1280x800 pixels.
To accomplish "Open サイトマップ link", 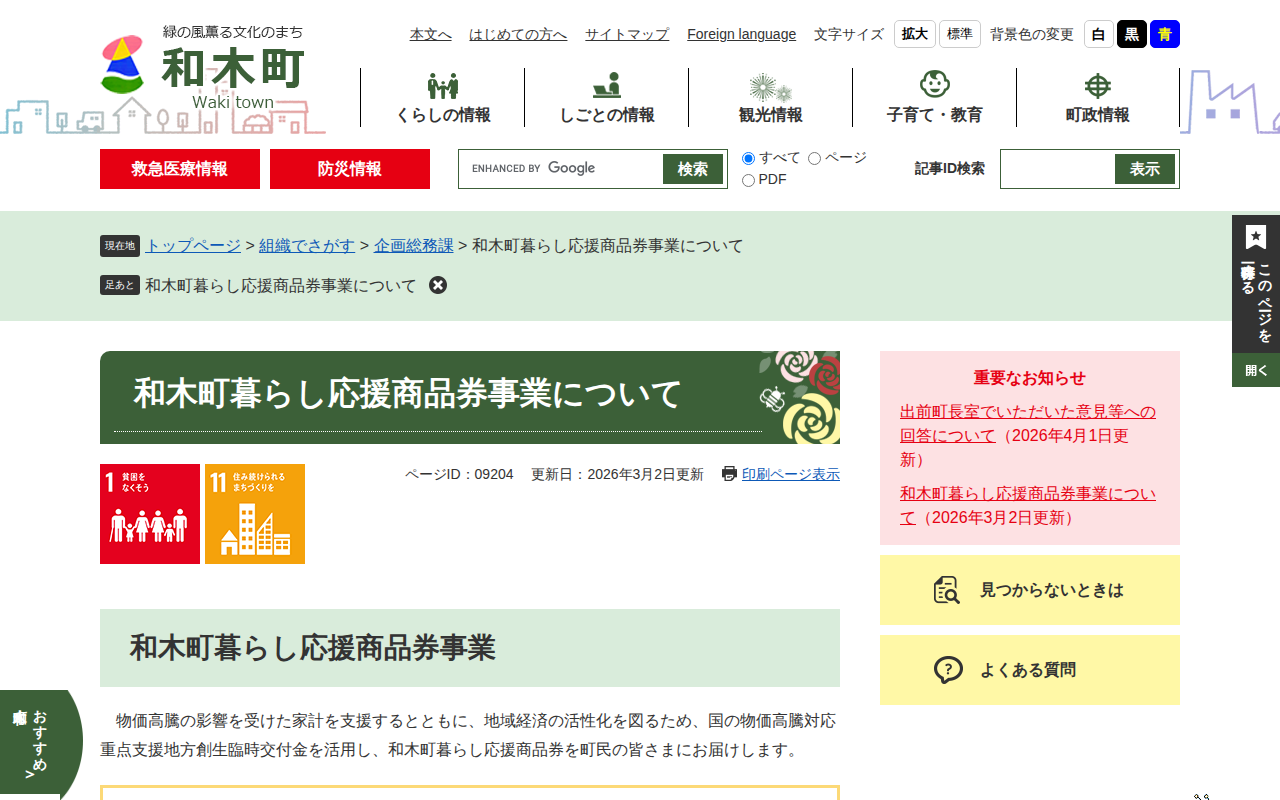I will [627, 34].
